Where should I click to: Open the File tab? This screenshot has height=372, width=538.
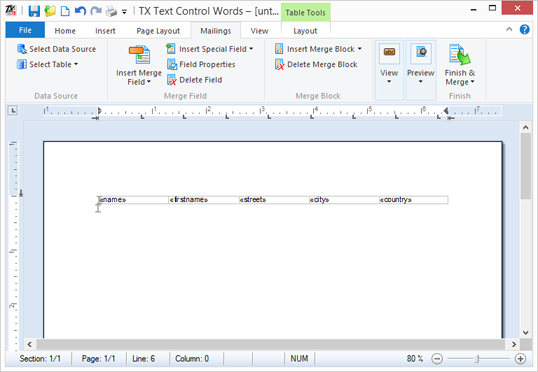25,30
